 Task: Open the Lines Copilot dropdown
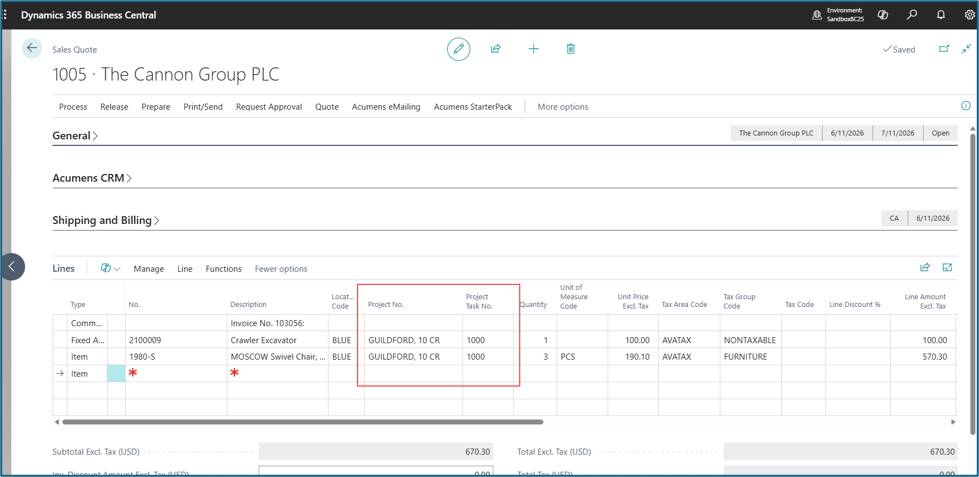[x=111, y=268]
